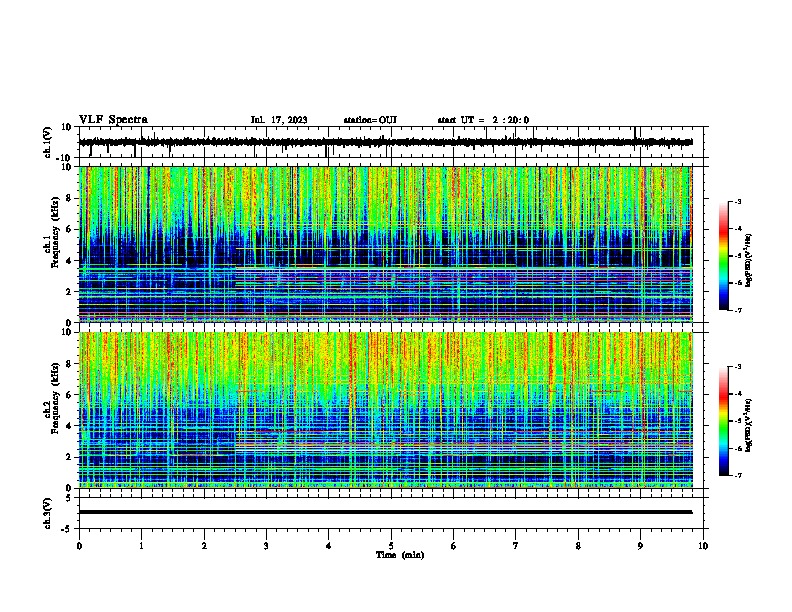Click the 8 kHz tick on ch.2 spectrogram
The width and height of the screenshot is (792, 612).
[x=69, y=364]
